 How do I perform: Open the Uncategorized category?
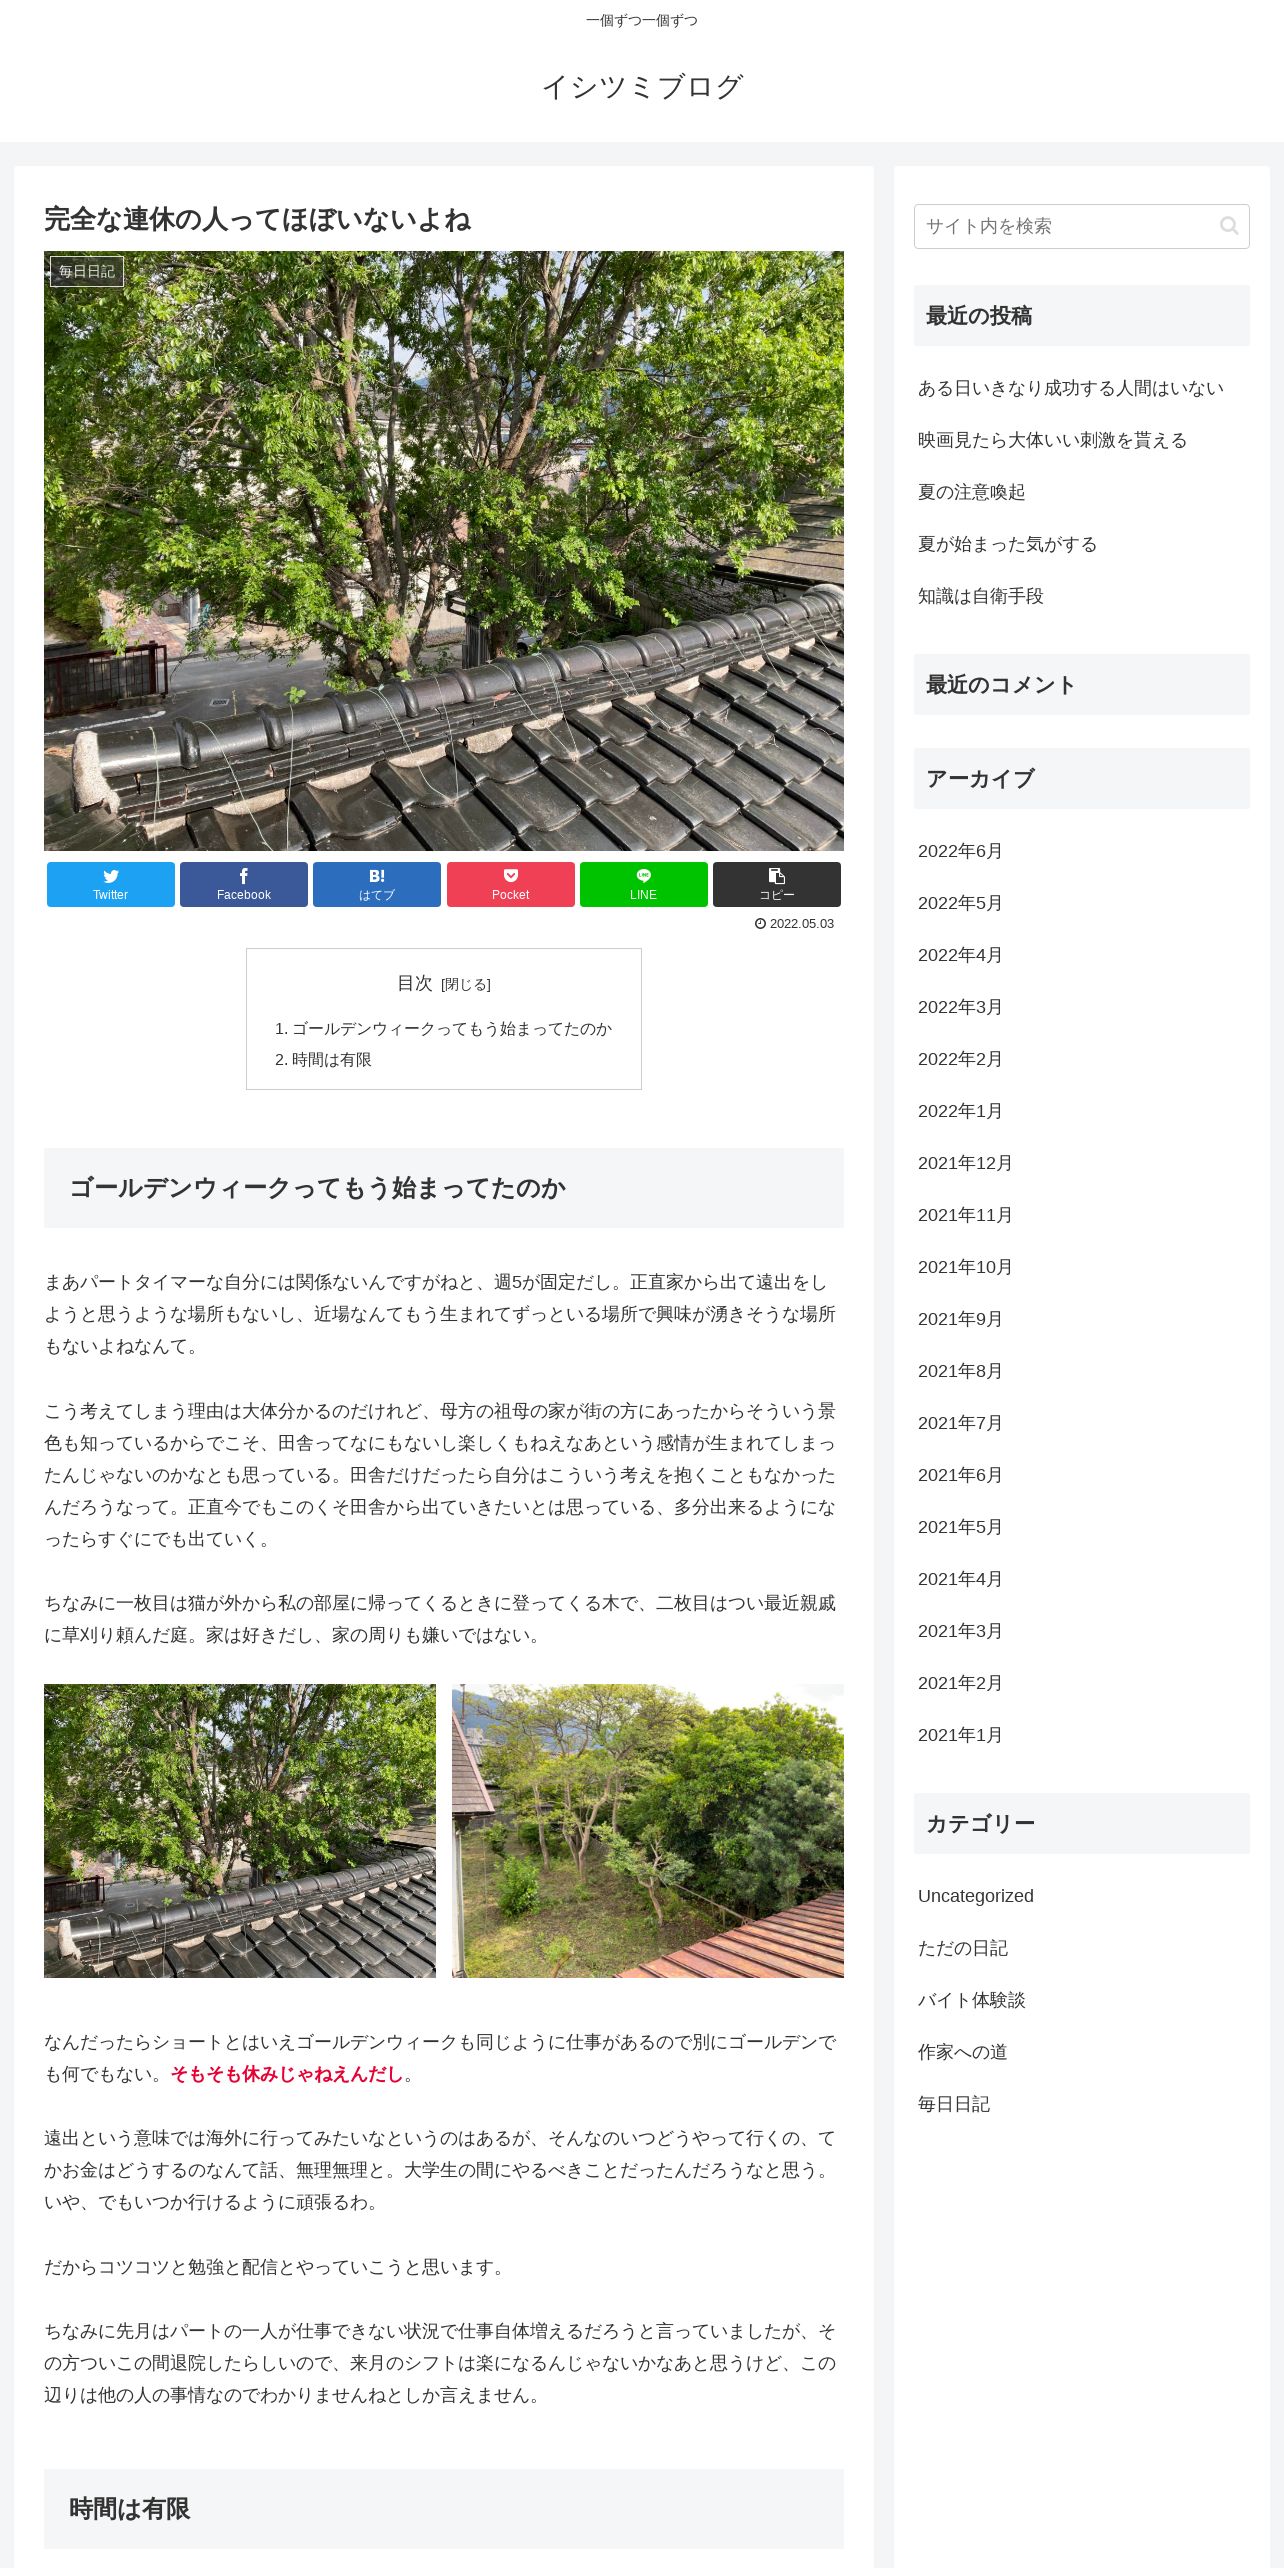tap(976, 1896)
